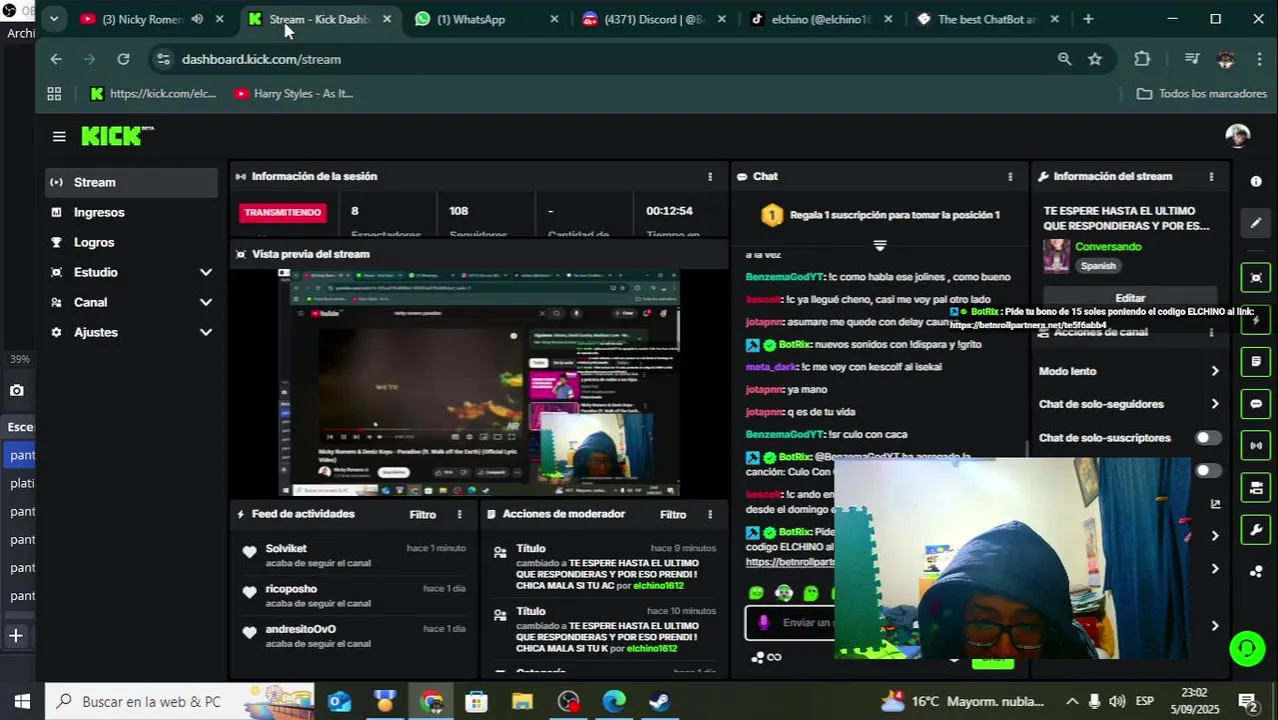Toggle the switch below Chat de solo-suscriptores
1278x720 pixels.
click(1208, 471)
